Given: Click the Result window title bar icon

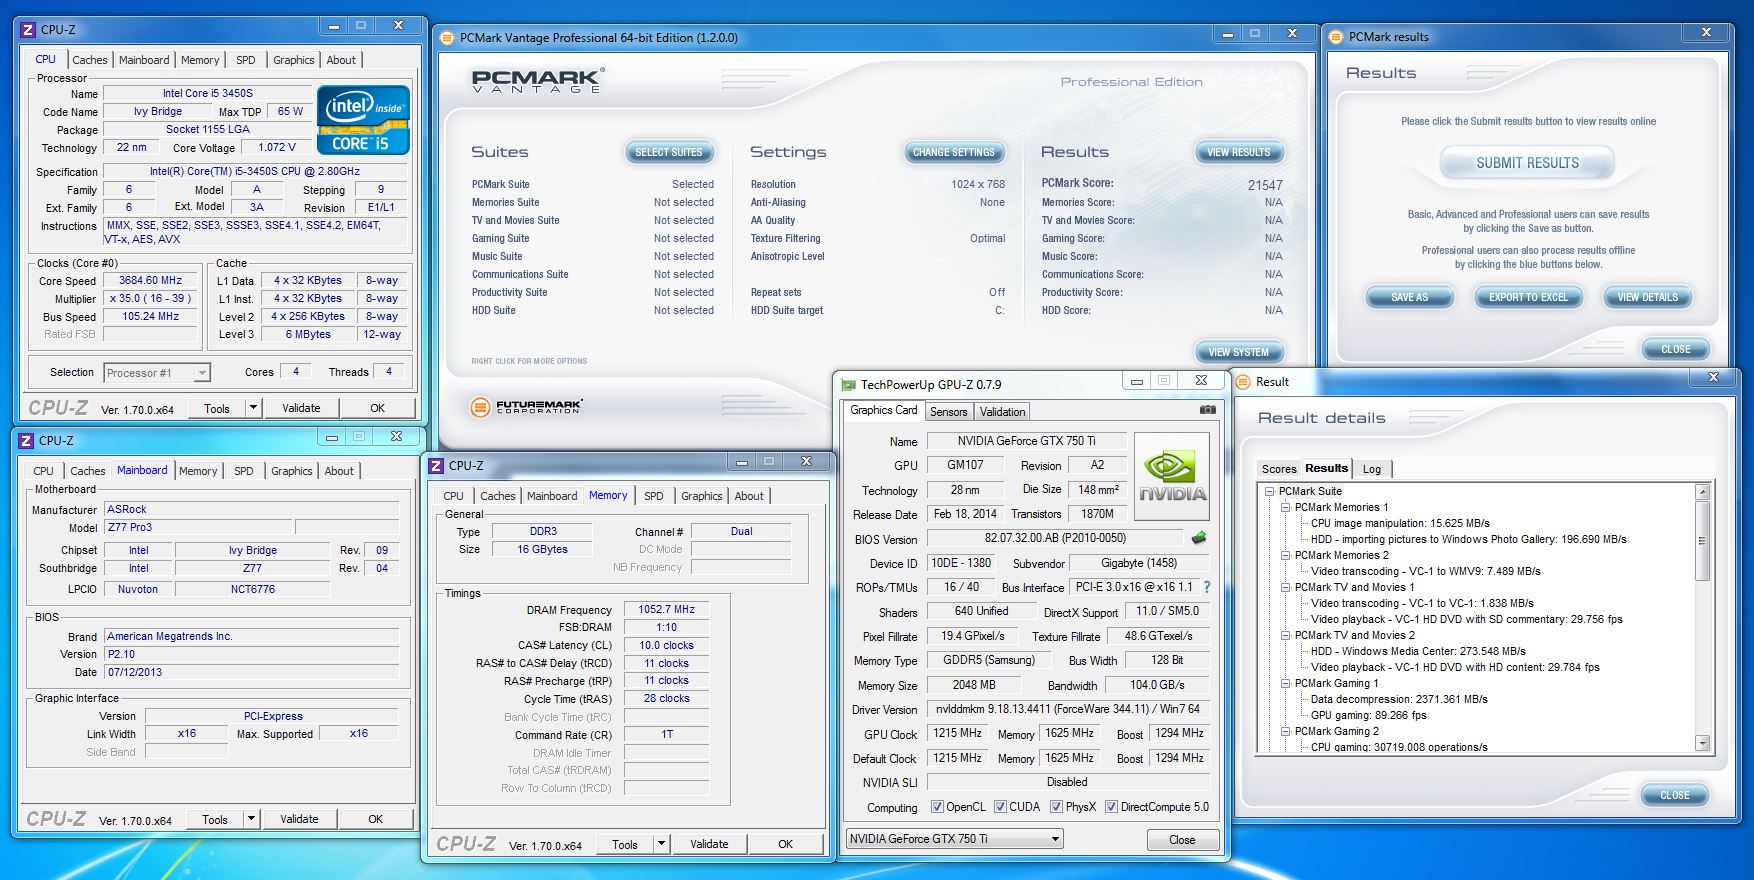Looking at the screenshot, I should [1243, 382].
